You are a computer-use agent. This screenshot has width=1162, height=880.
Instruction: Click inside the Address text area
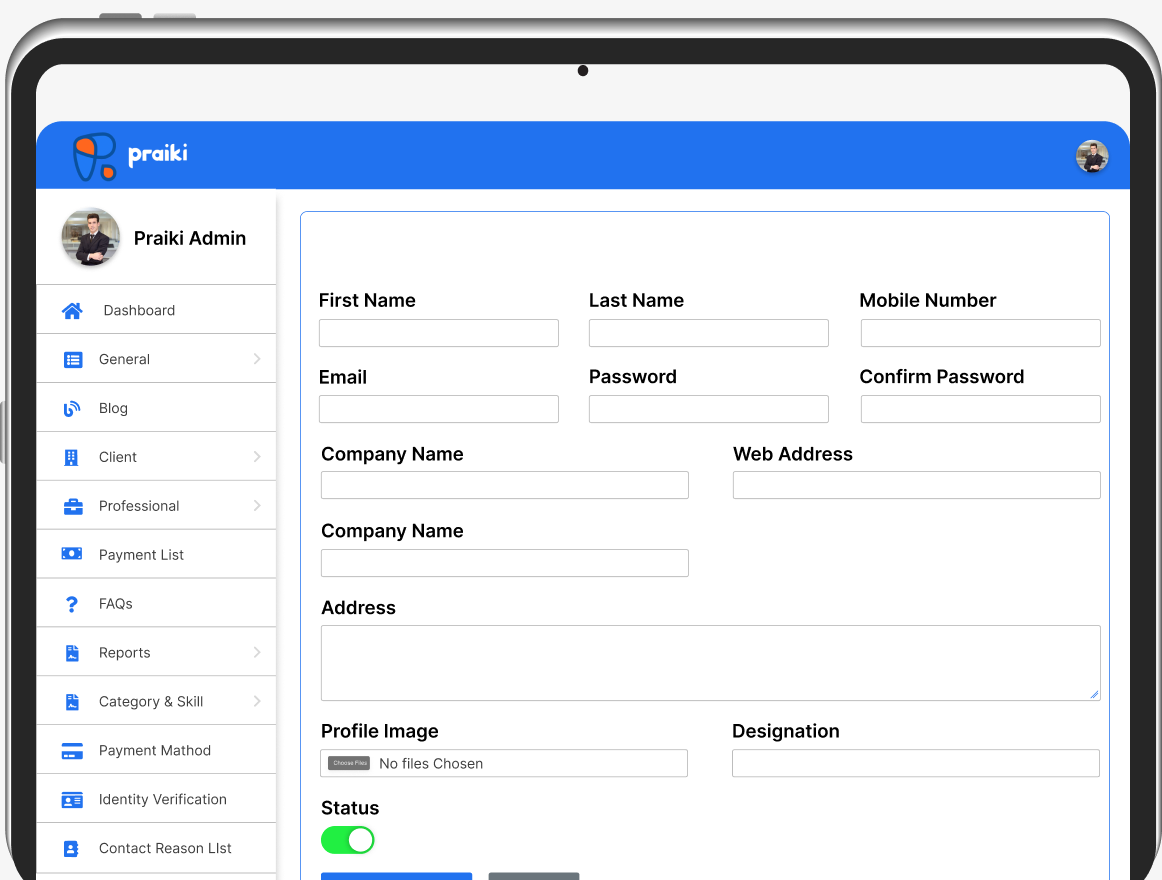pos(711,663)
